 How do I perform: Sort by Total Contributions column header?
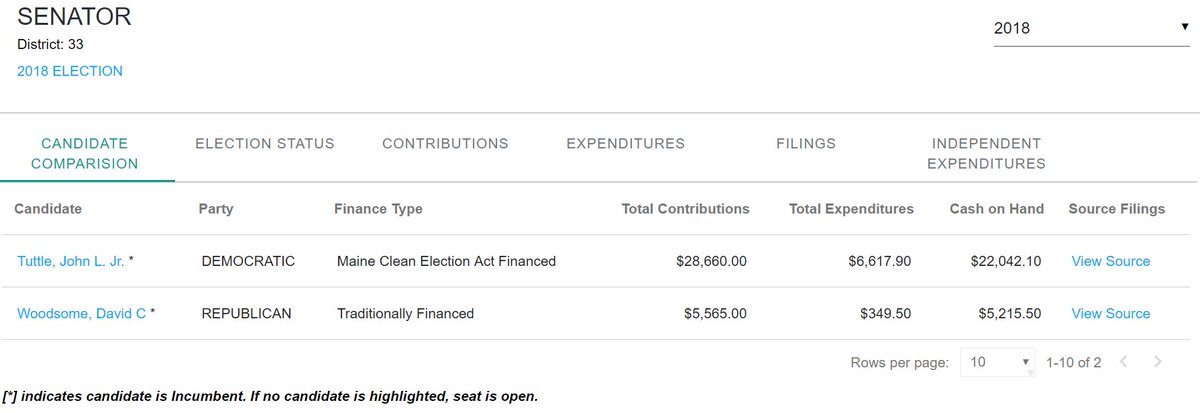[x=685, y=209]
